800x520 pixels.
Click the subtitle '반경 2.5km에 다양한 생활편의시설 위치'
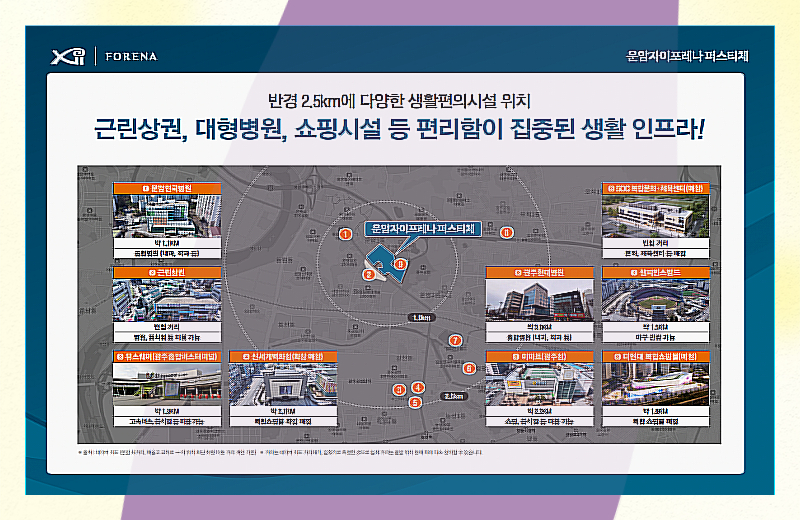(399, 101)
